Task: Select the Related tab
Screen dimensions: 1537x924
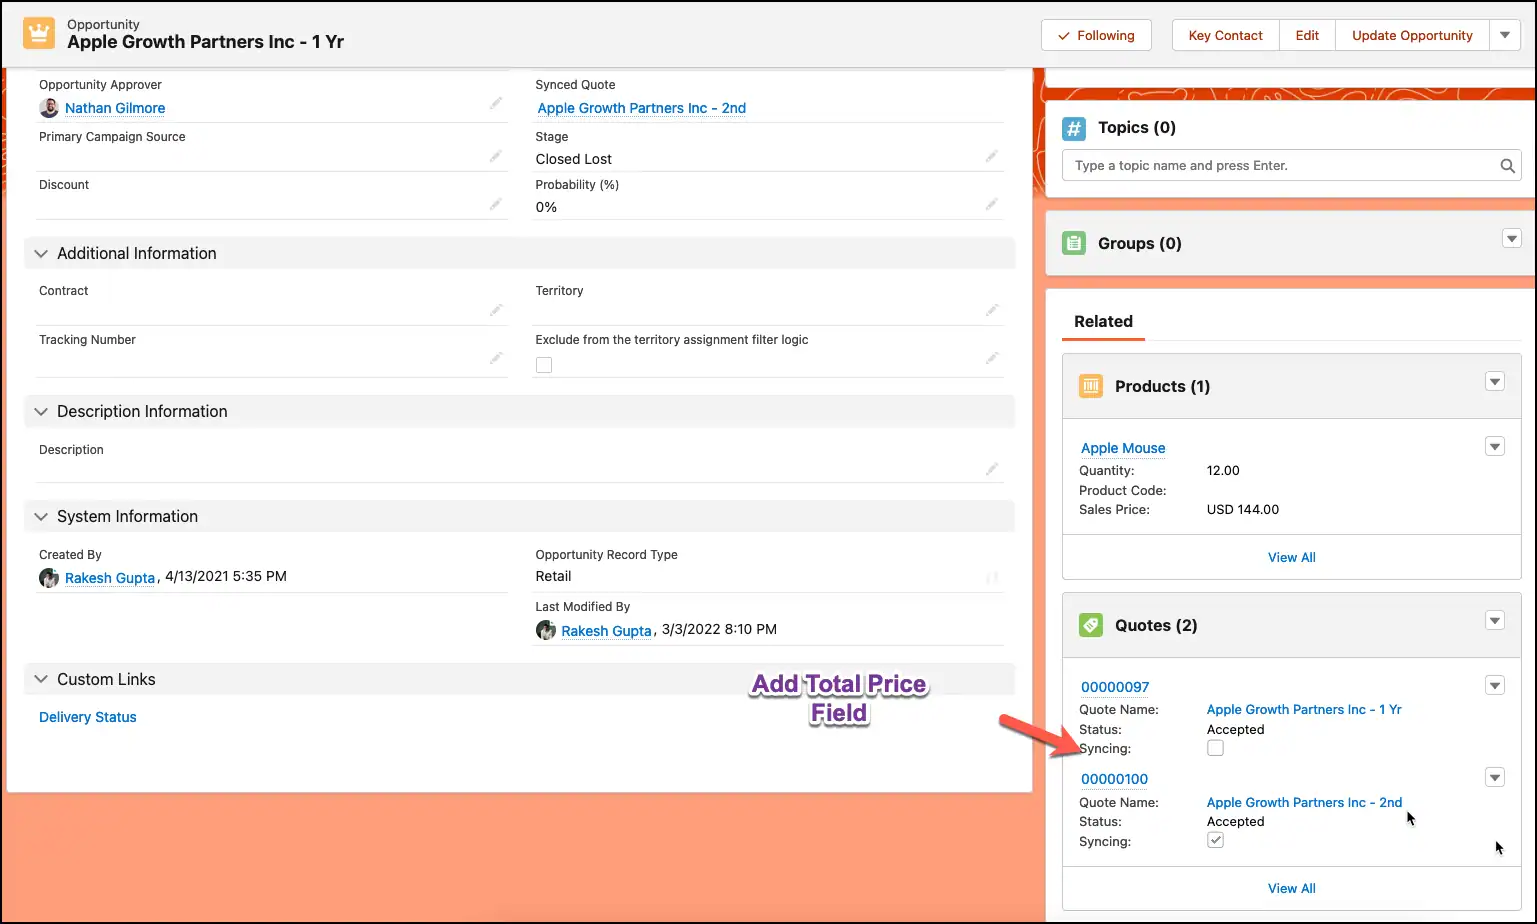Action: click(x=1103, y=321)
